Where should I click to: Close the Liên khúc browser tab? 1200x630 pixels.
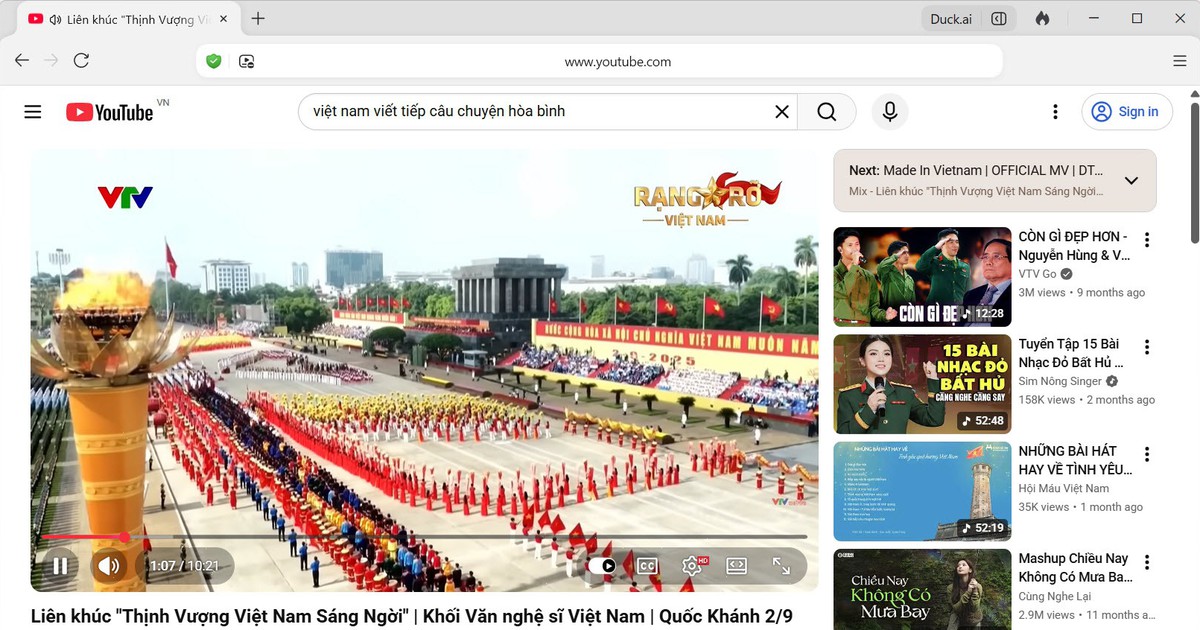[223, 19]
